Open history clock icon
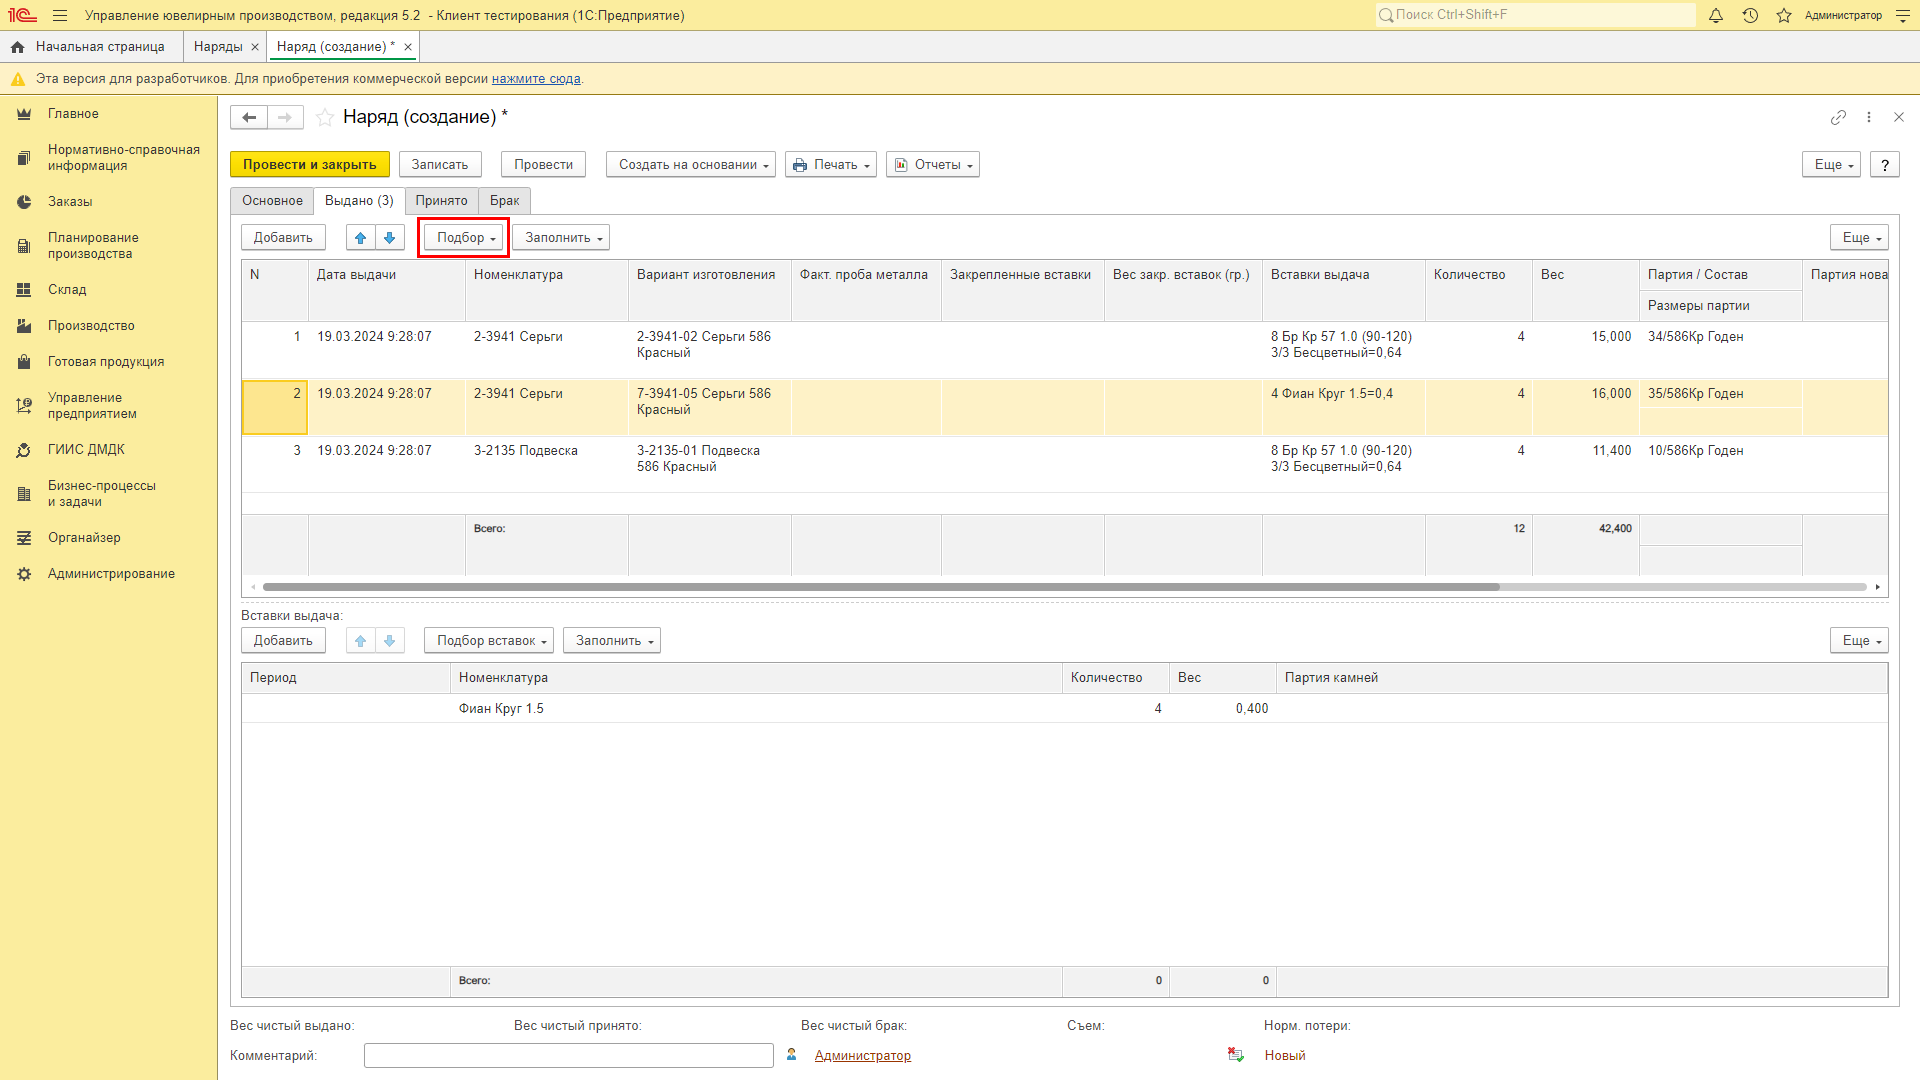 [x=1750, y=16]
